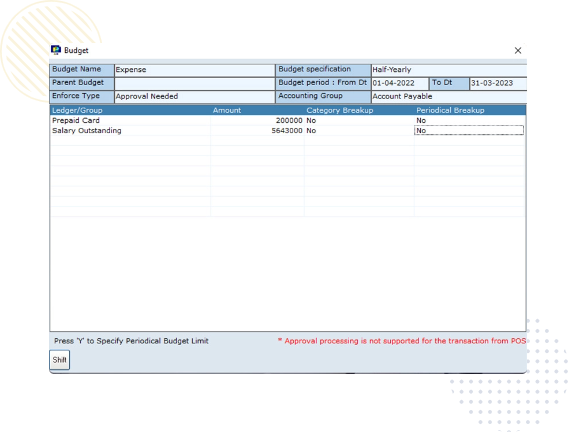Click the To Dt field 31-03-2023

[498, 83]
